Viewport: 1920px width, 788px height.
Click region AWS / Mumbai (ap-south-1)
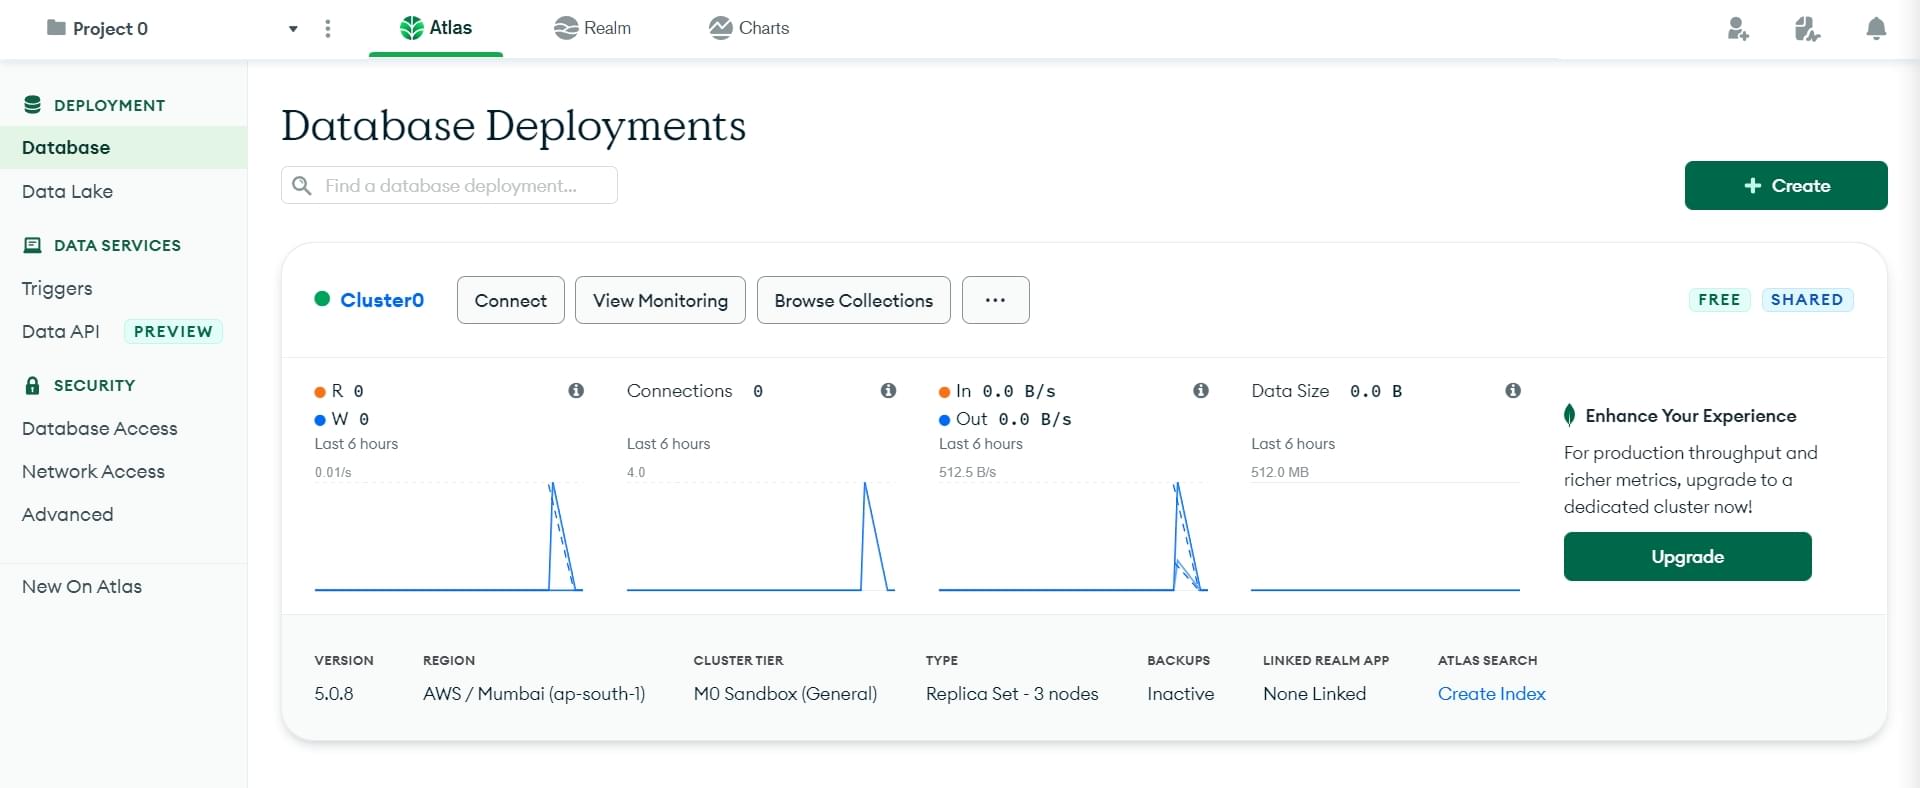[534, 693]
